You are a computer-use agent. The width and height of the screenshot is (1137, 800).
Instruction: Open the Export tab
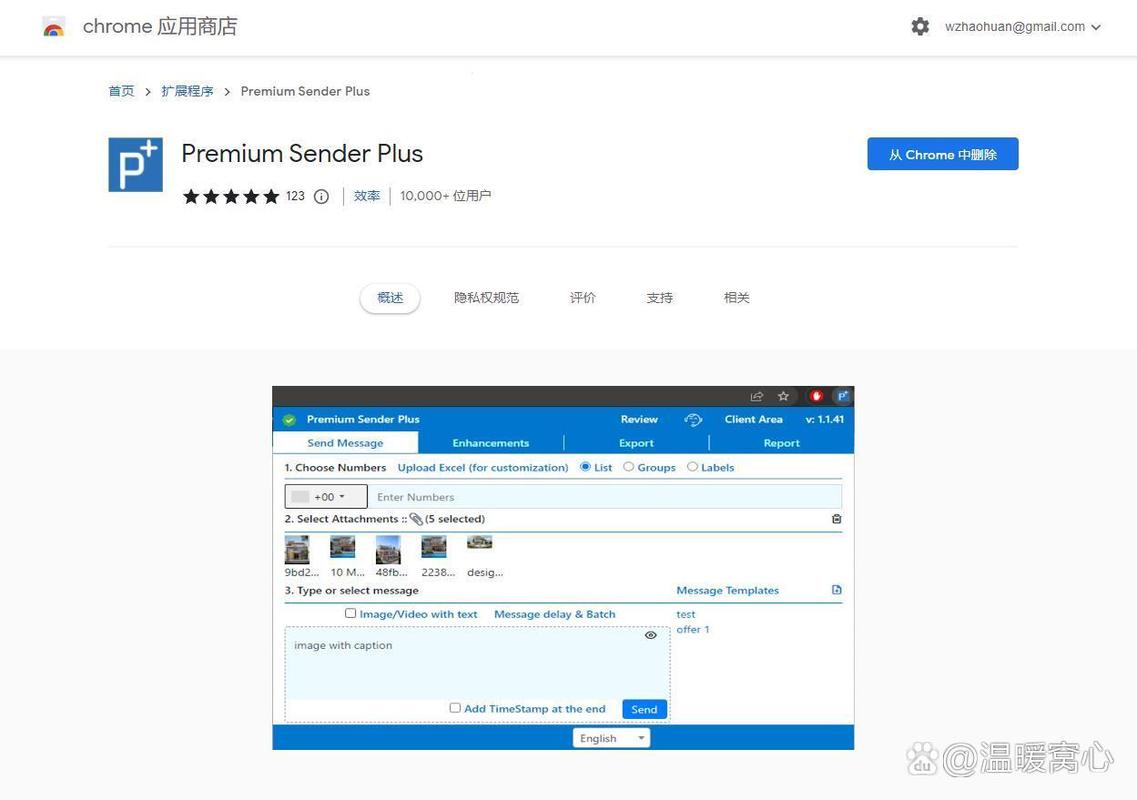click(637, 443)
